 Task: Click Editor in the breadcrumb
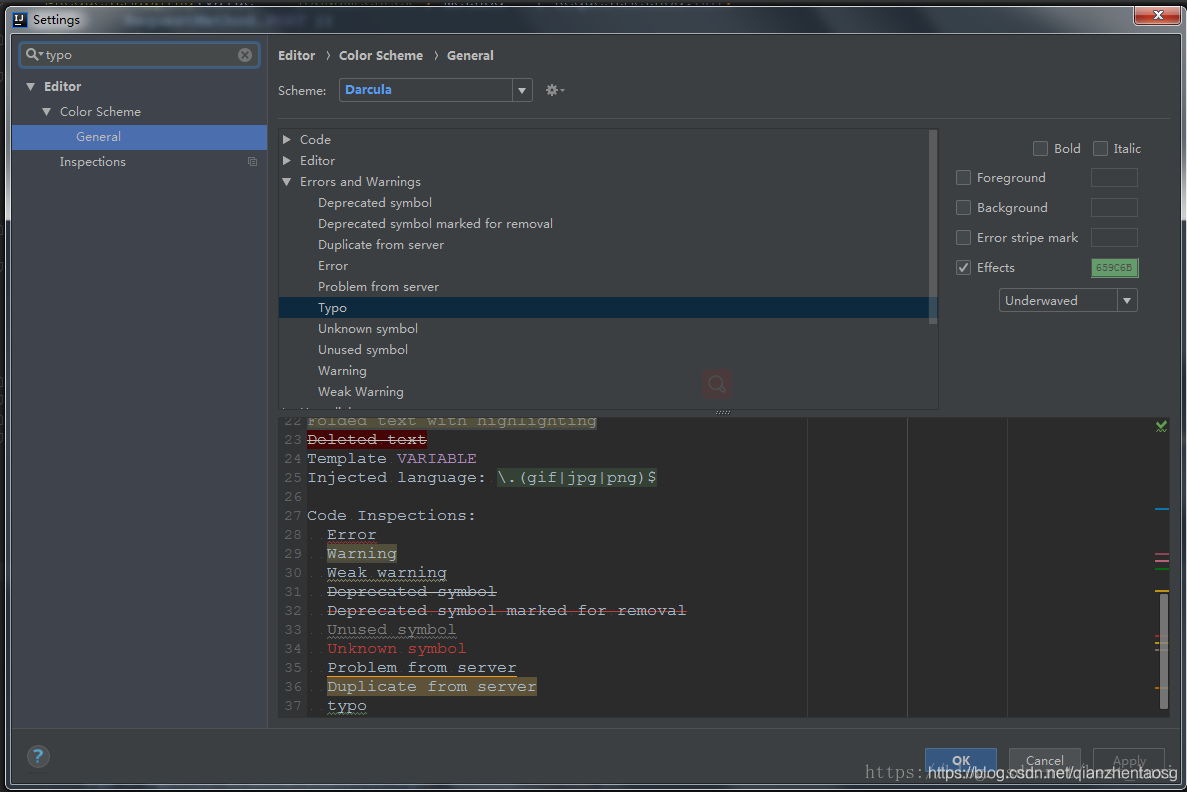pos(296,55)
